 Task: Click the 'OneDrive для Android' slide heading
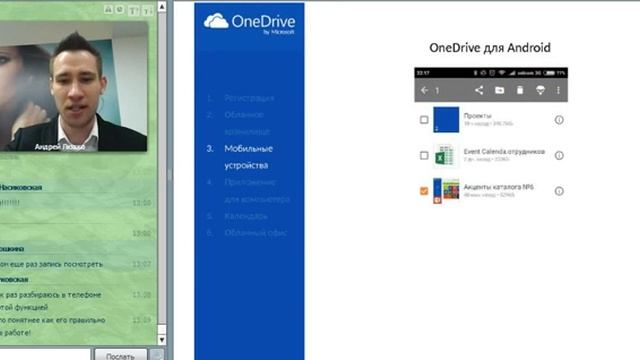click(490, 48)
